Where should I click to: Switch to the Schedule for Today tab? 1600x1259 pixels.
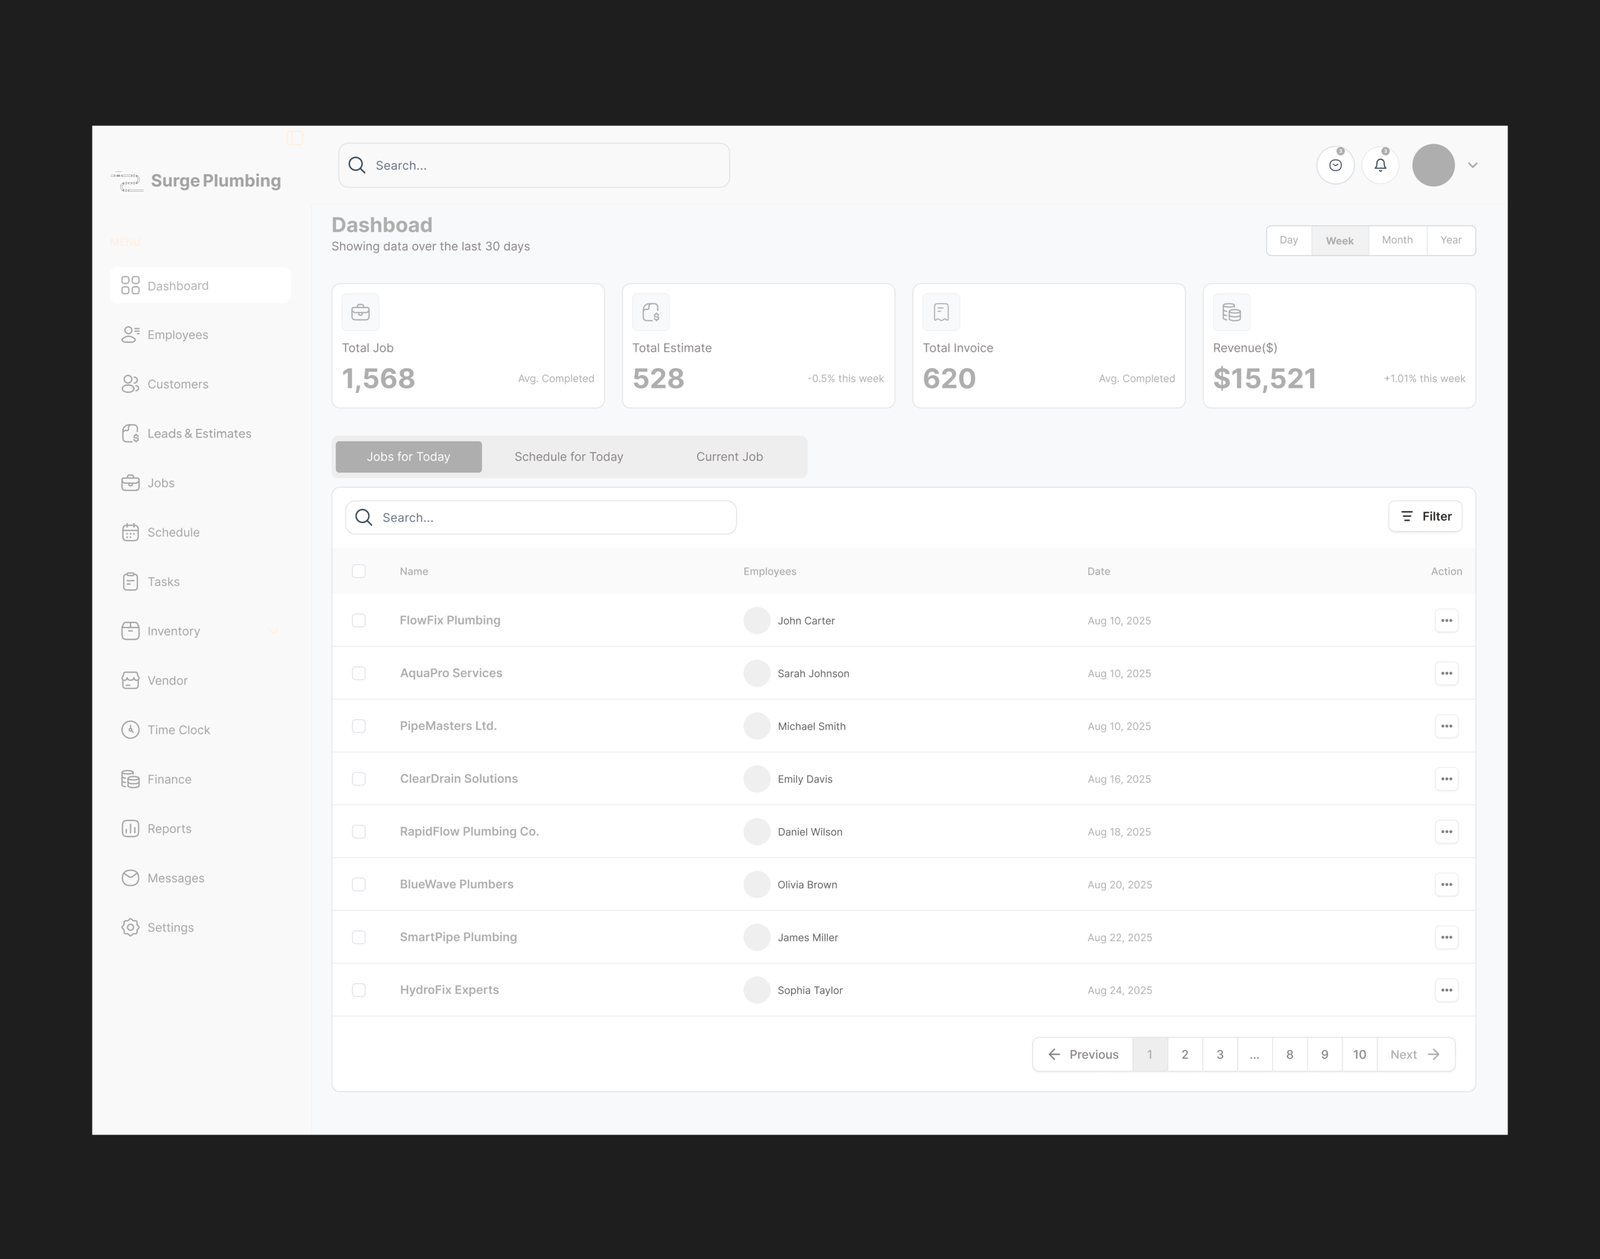click(568, 457)
